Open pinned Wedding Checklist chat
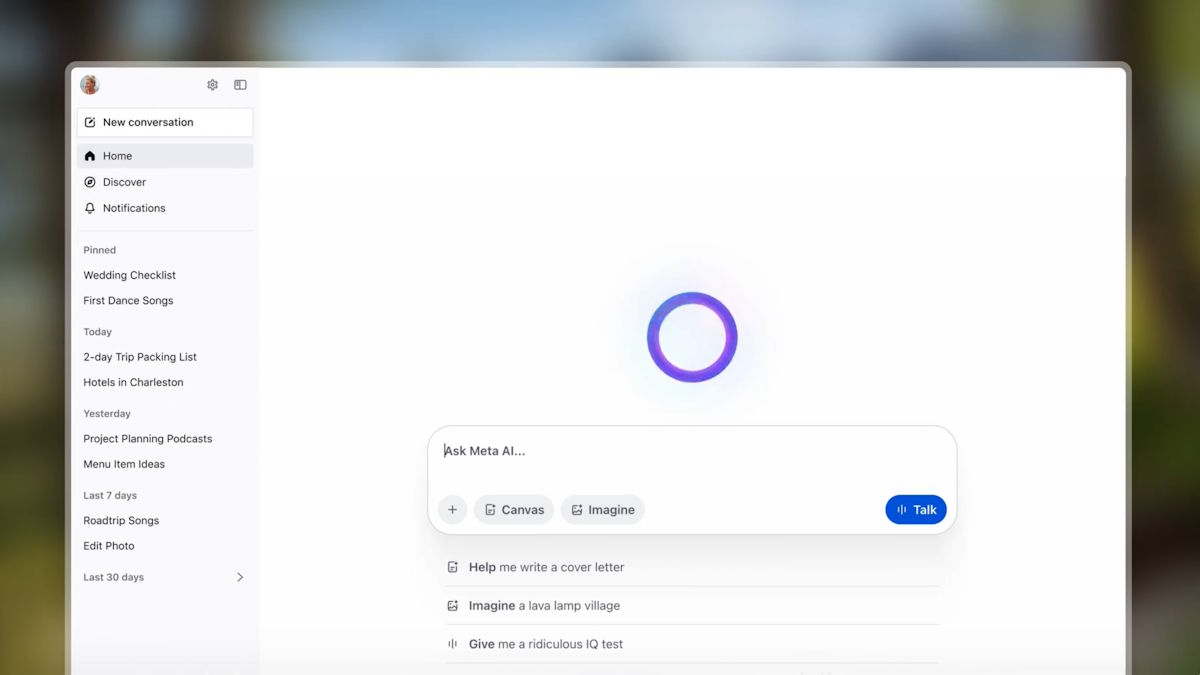 (x=130, y=275)
